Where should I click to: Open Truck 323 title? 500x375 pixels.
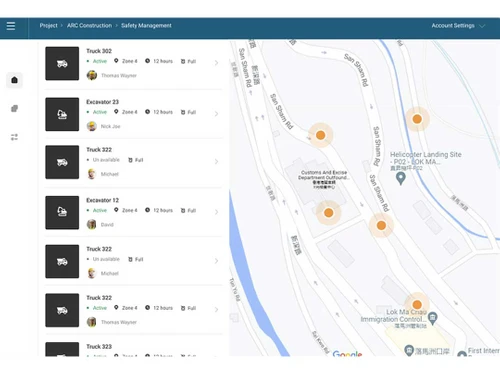pos(99,347)
